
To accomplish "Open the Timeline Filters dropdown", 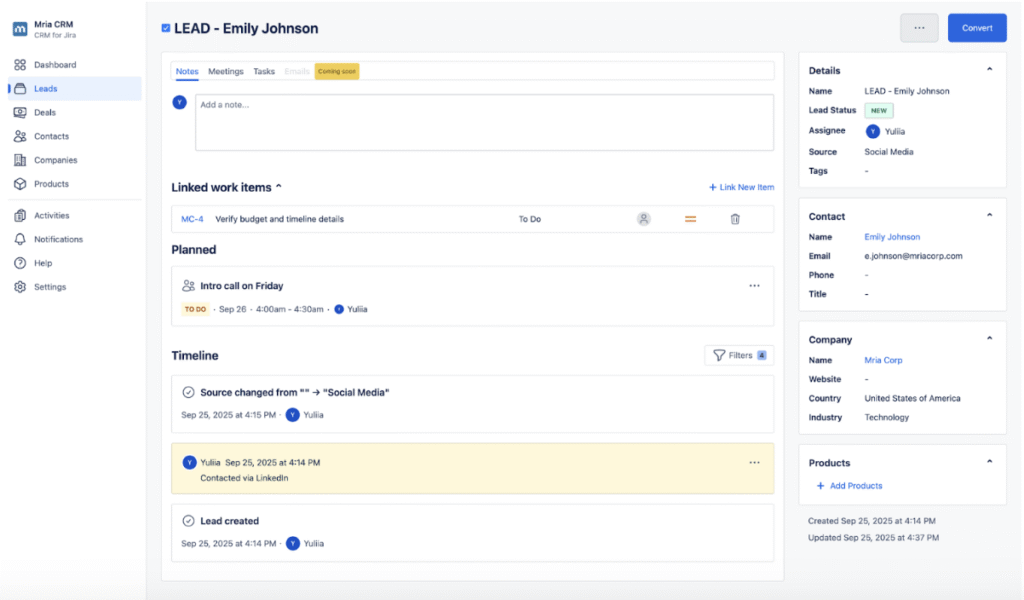I will [x=739, y=355].
